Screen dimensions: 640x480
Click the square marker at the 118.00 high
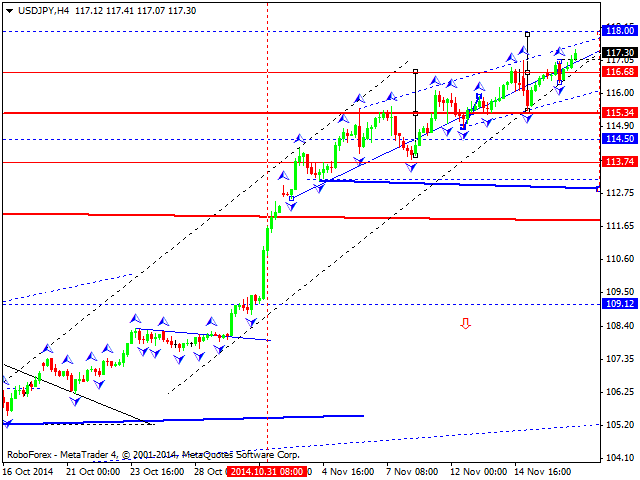pyautogui.click(x=527, y=34)
